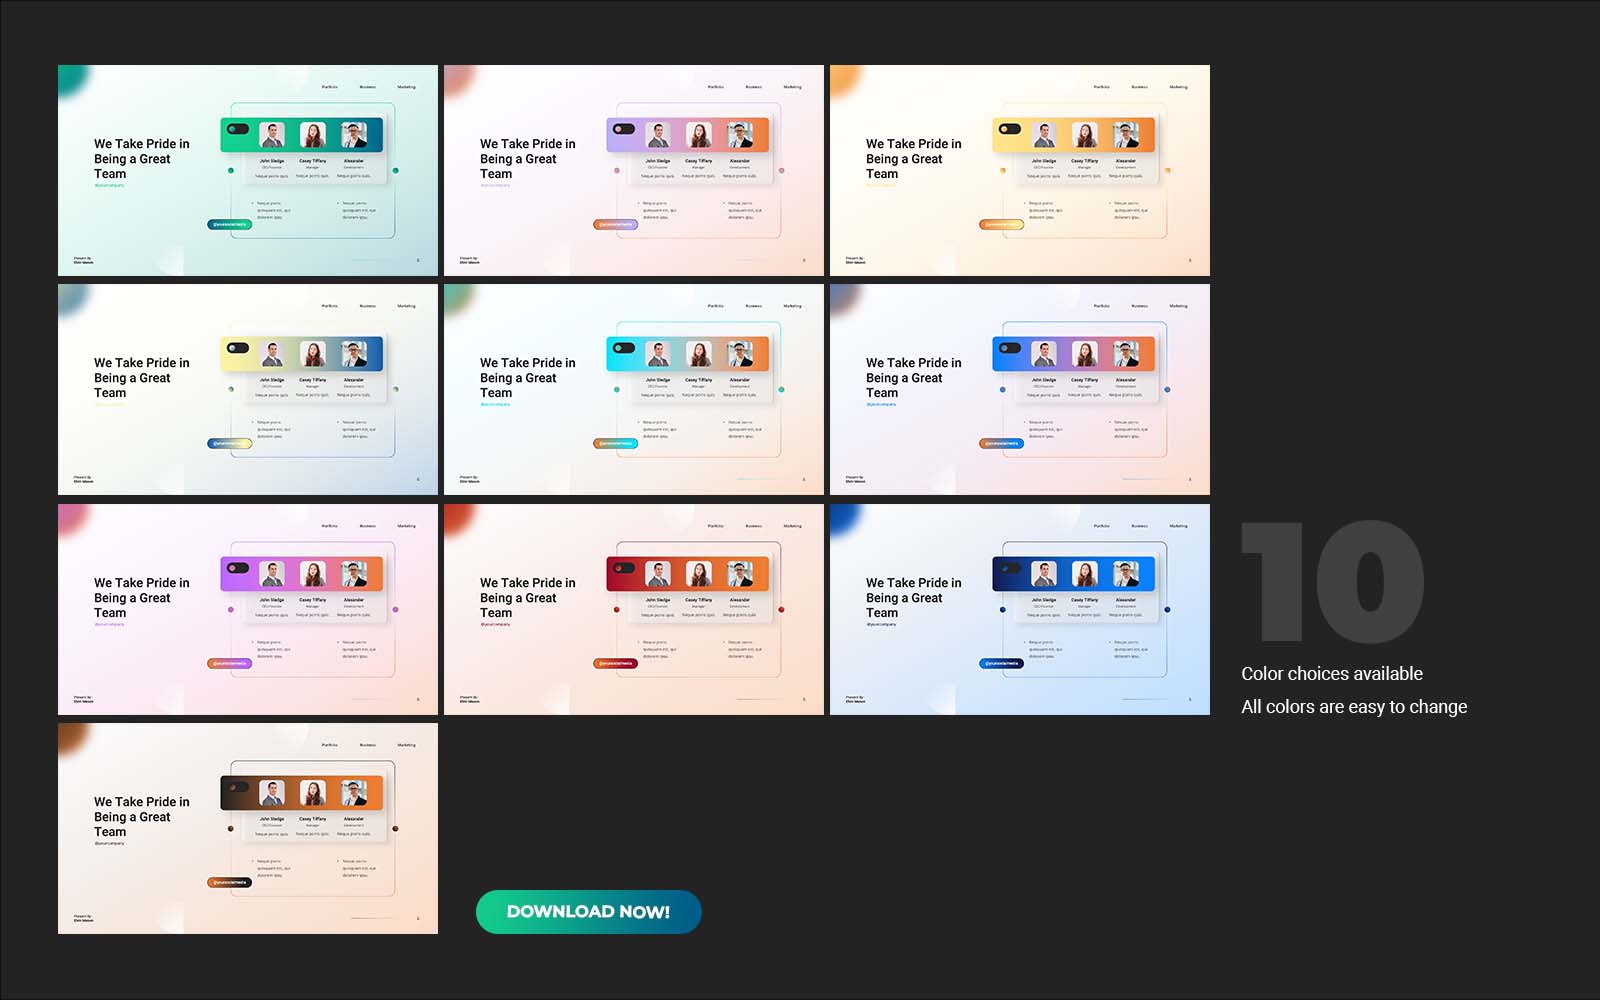Click Casey Tiffany's photo on the red slide
The height and width of the screenshot is (1000, 1600).
tap(699, 574)
